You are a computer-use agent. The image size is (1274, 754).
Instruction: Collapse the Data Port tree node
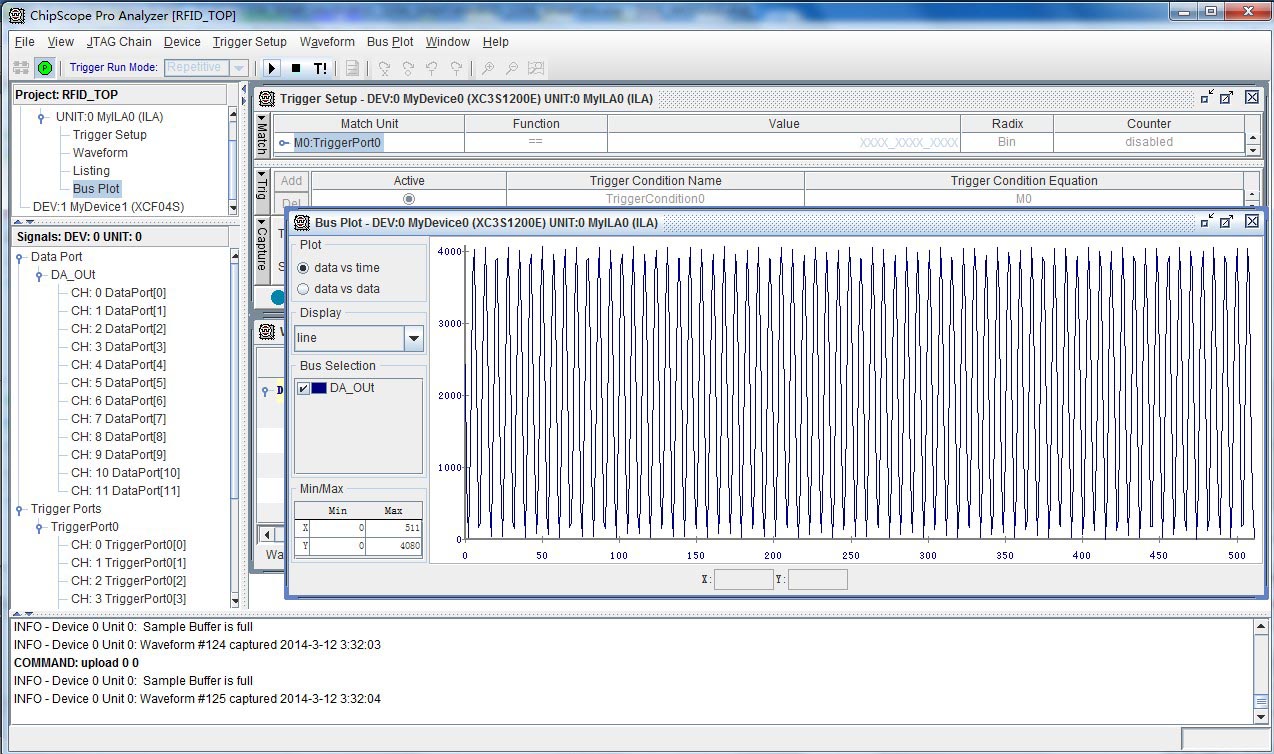tap(19, 257)
